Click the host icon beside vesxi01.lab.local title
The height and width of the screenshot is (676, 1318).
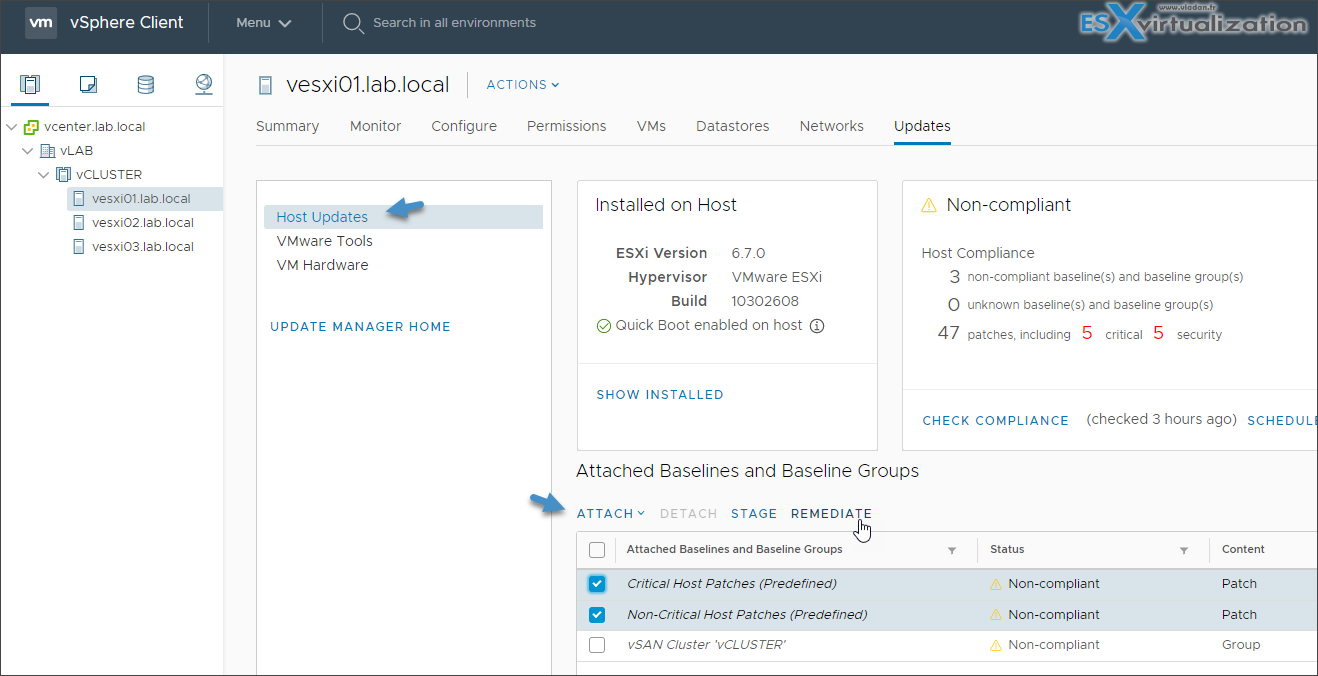266,85
